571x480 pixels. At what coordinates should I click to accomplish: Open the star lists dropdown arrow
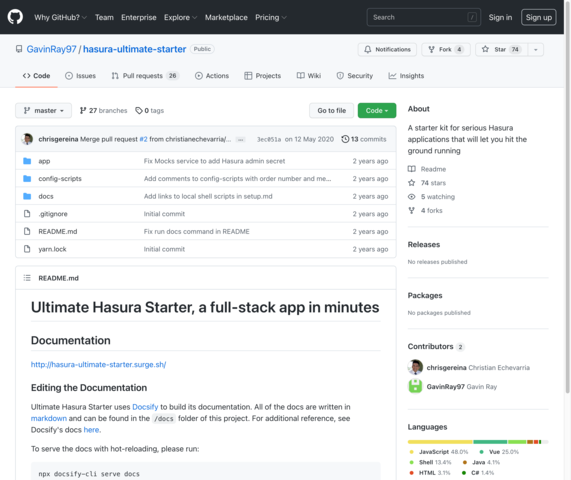pos(535,50)
